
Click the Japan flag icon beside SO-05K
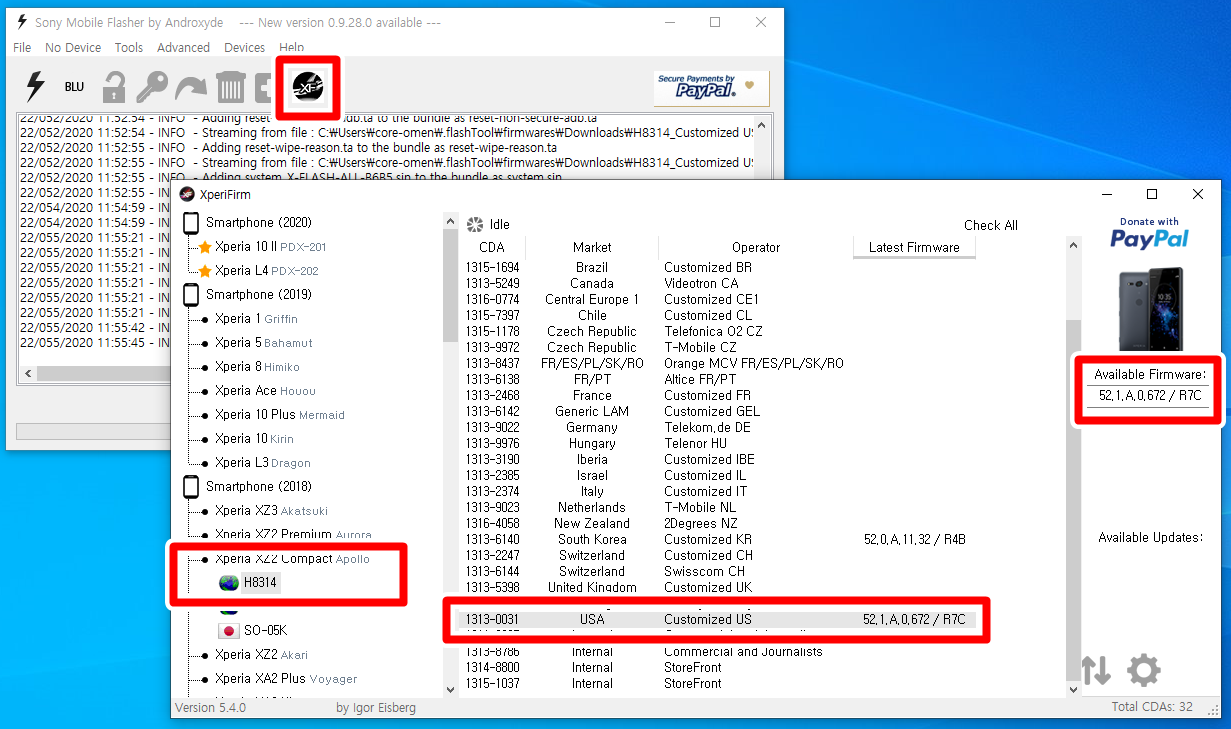[228, 631]
